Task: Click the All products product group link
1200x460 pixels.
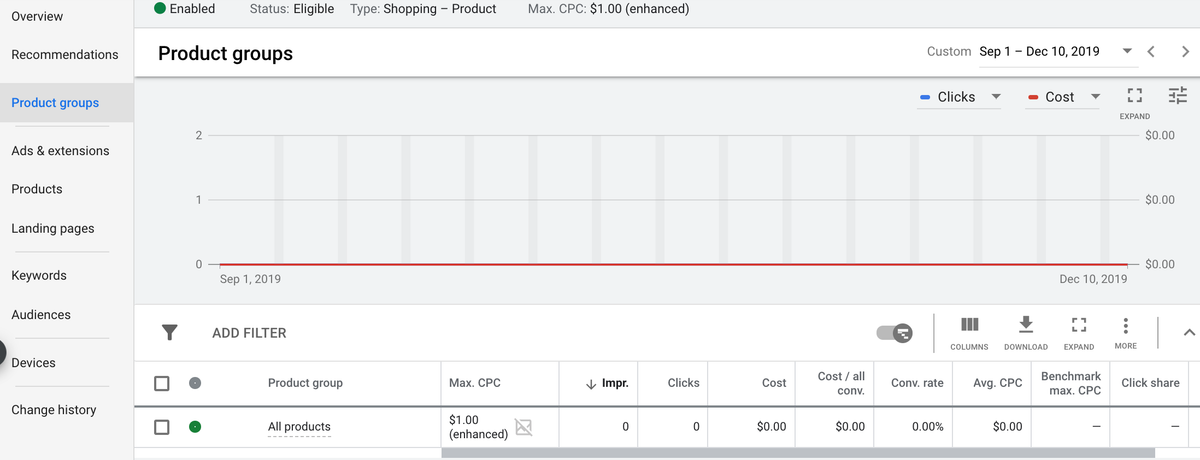Action: point(299,427)
